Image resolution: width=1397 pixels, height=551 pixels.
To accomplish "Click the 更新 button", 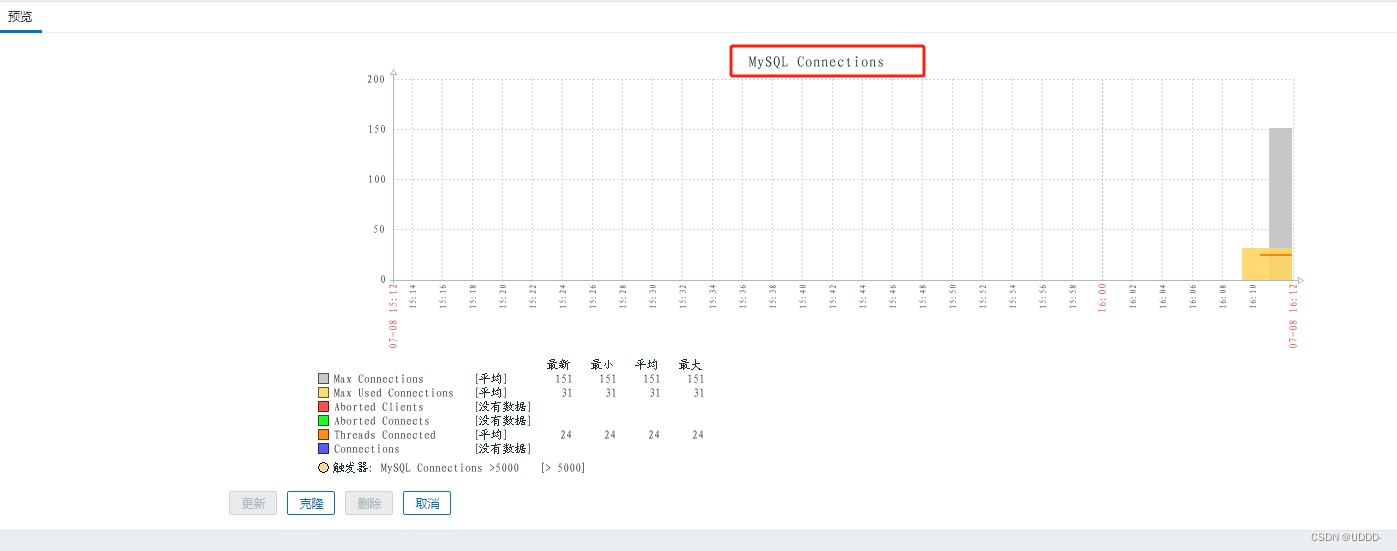I will click(x=253, y=503).
